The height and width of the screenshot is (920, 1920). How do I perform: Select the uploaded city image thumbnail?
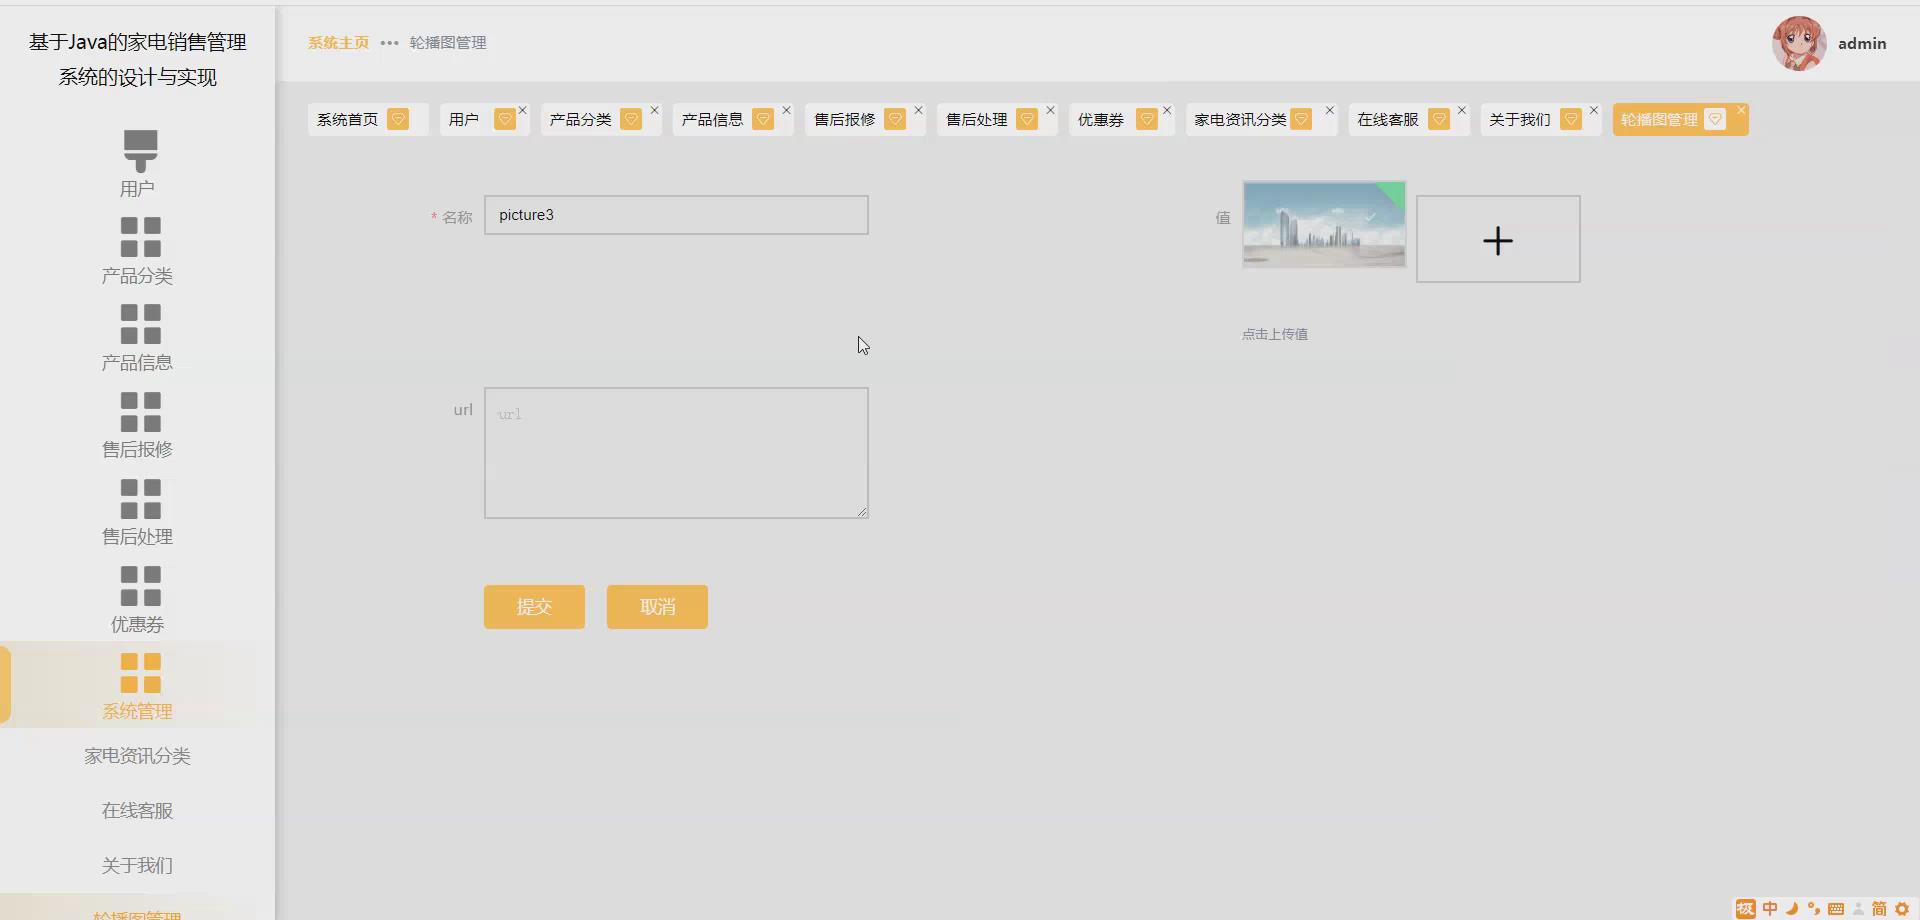pyautogui.click(x=1323, y=225)
